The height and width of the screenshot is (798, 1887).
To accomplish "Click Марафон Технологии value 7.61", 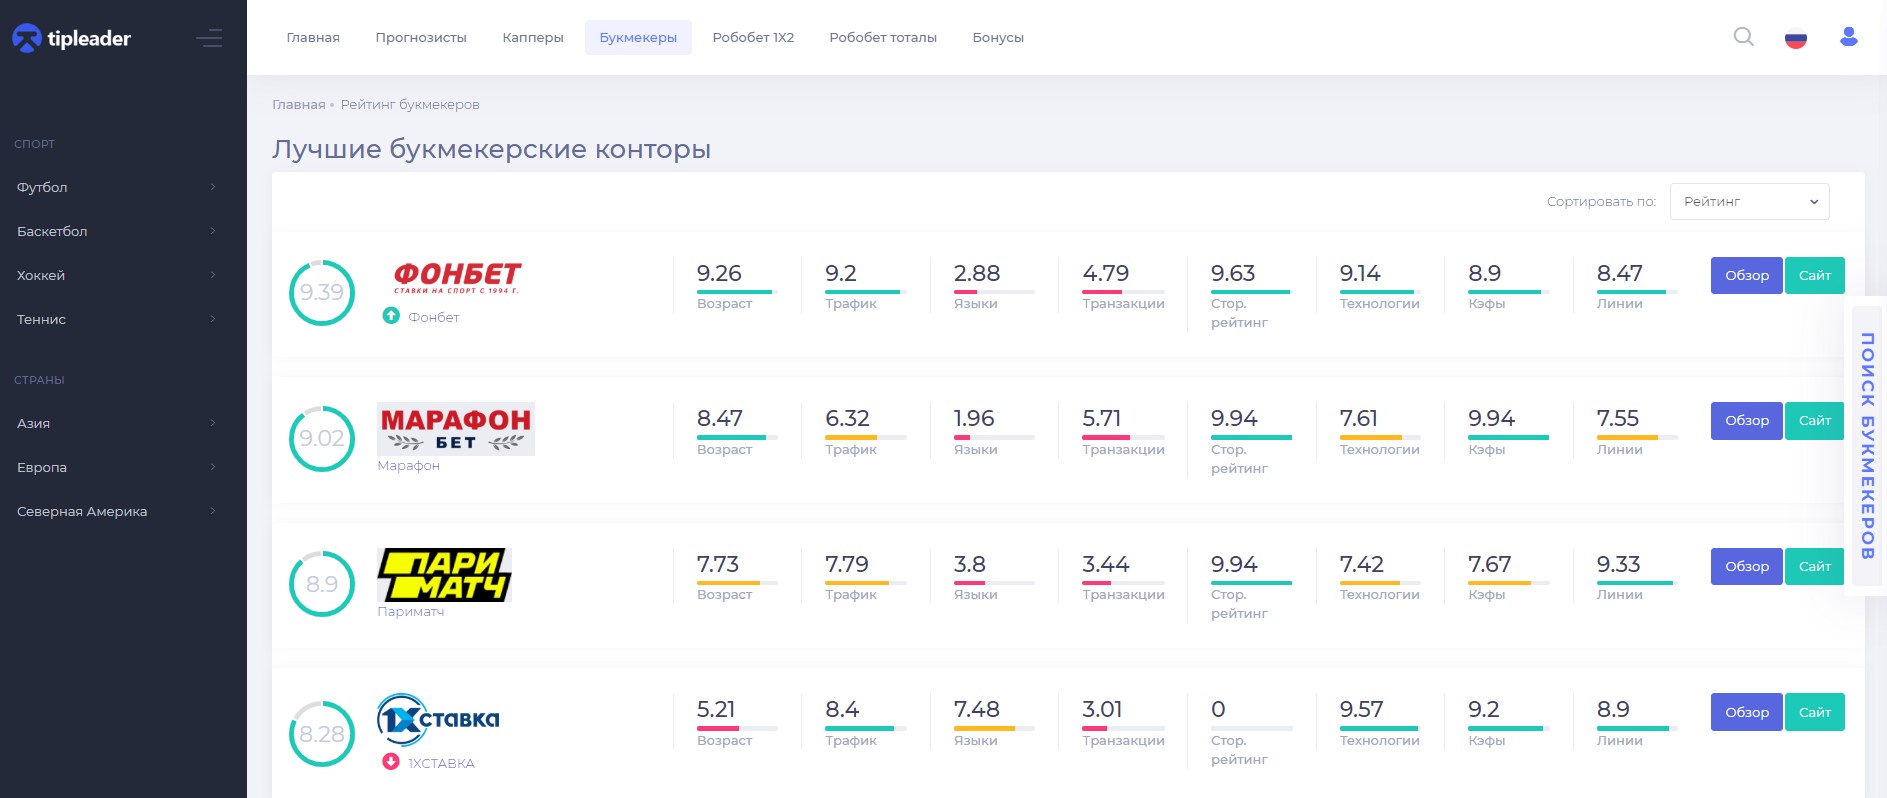I will [x=1359, y=418].
